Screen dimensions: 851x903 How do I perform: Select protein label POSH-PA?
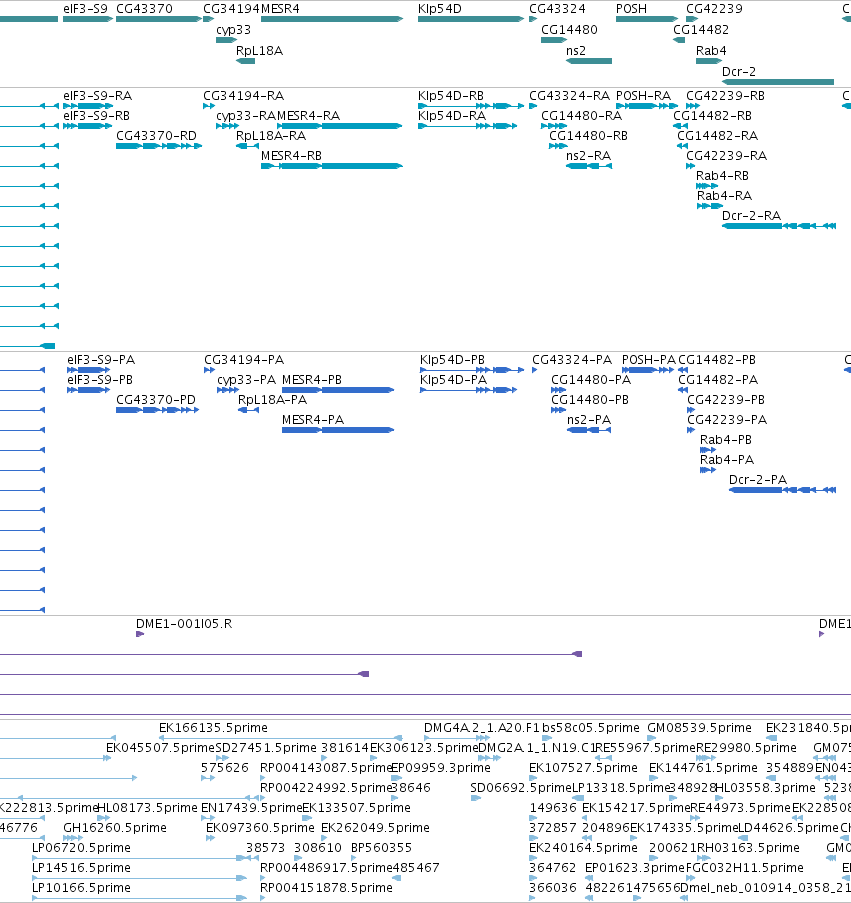click(648, 360)
